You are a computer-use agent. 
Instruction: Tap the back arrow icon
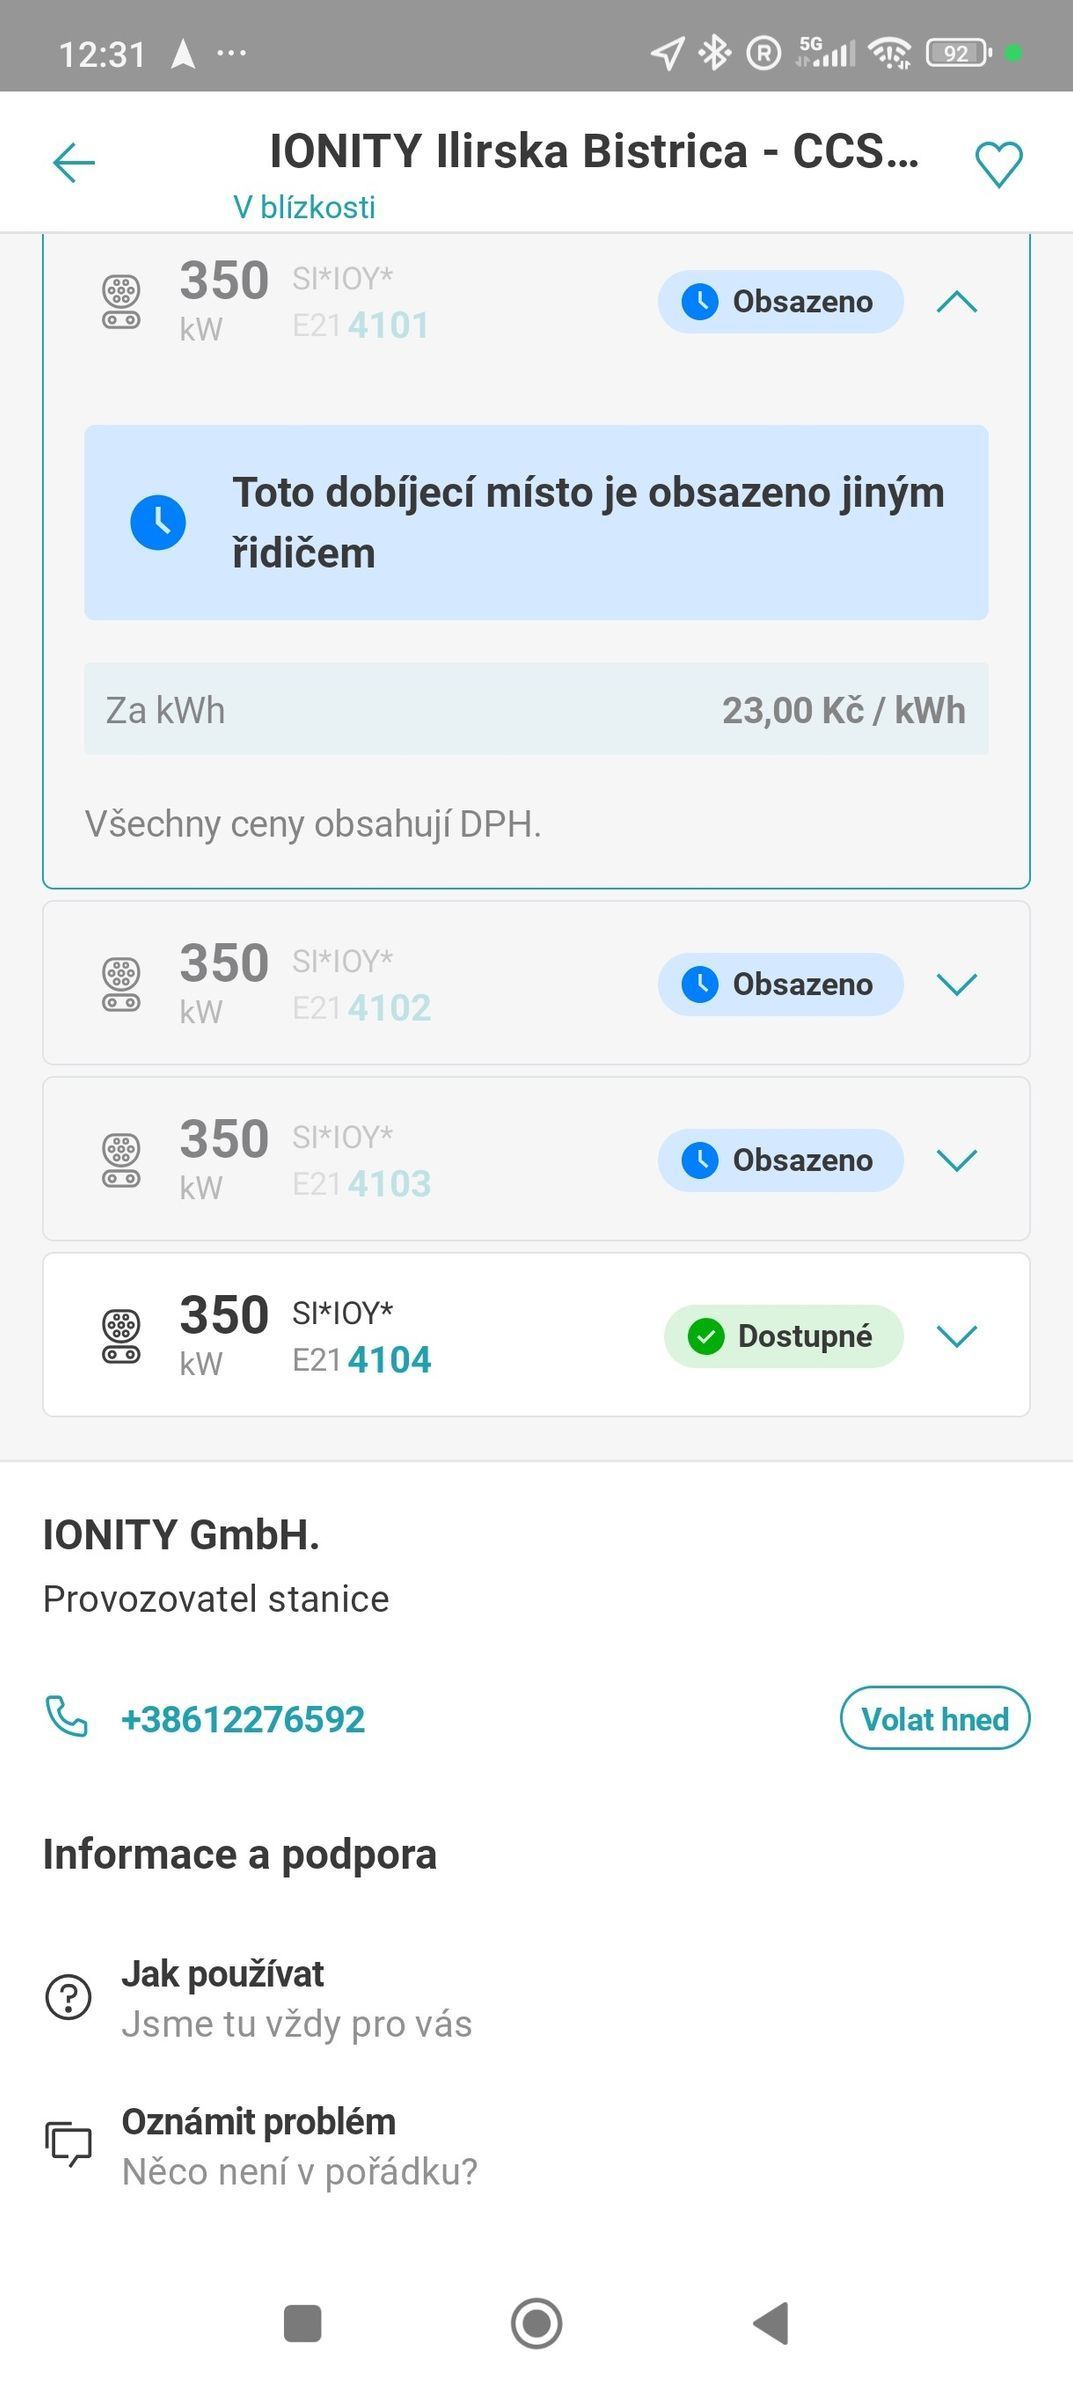point(73,163)
